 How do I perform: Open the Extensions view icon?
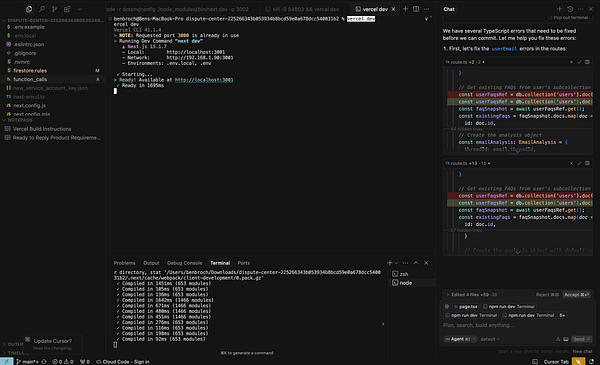click(x=67, y=9)
